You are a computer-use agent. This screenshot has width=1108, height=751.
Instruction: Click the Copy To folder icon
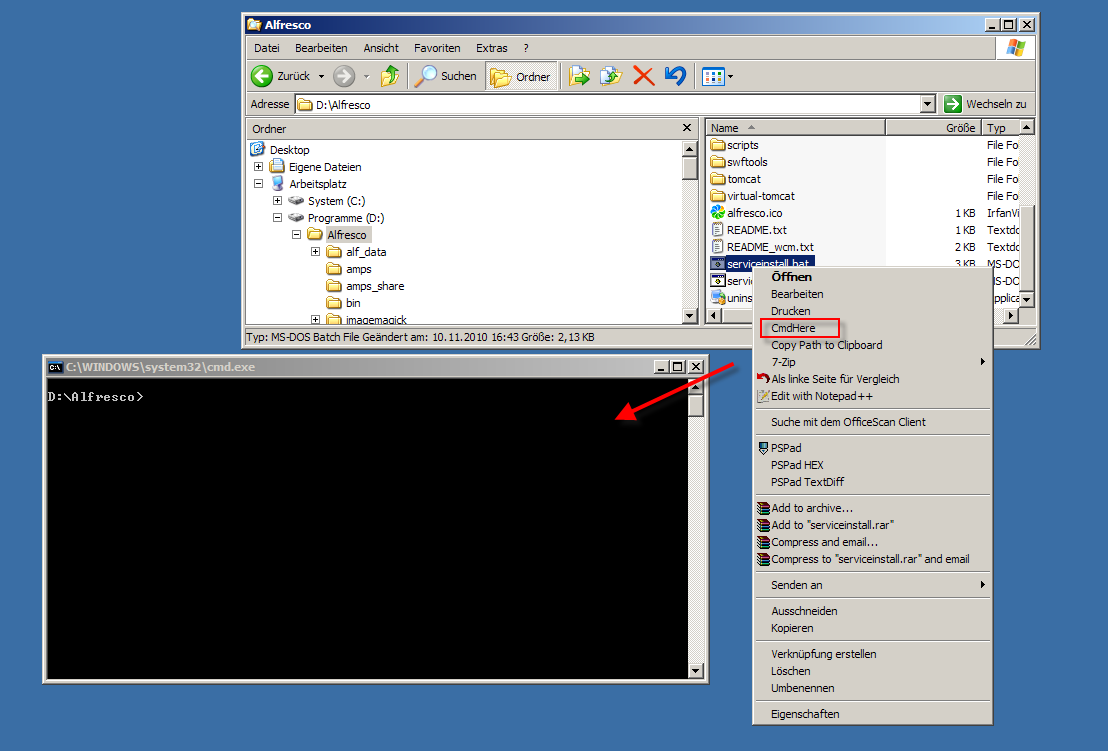tap(611, 76)
